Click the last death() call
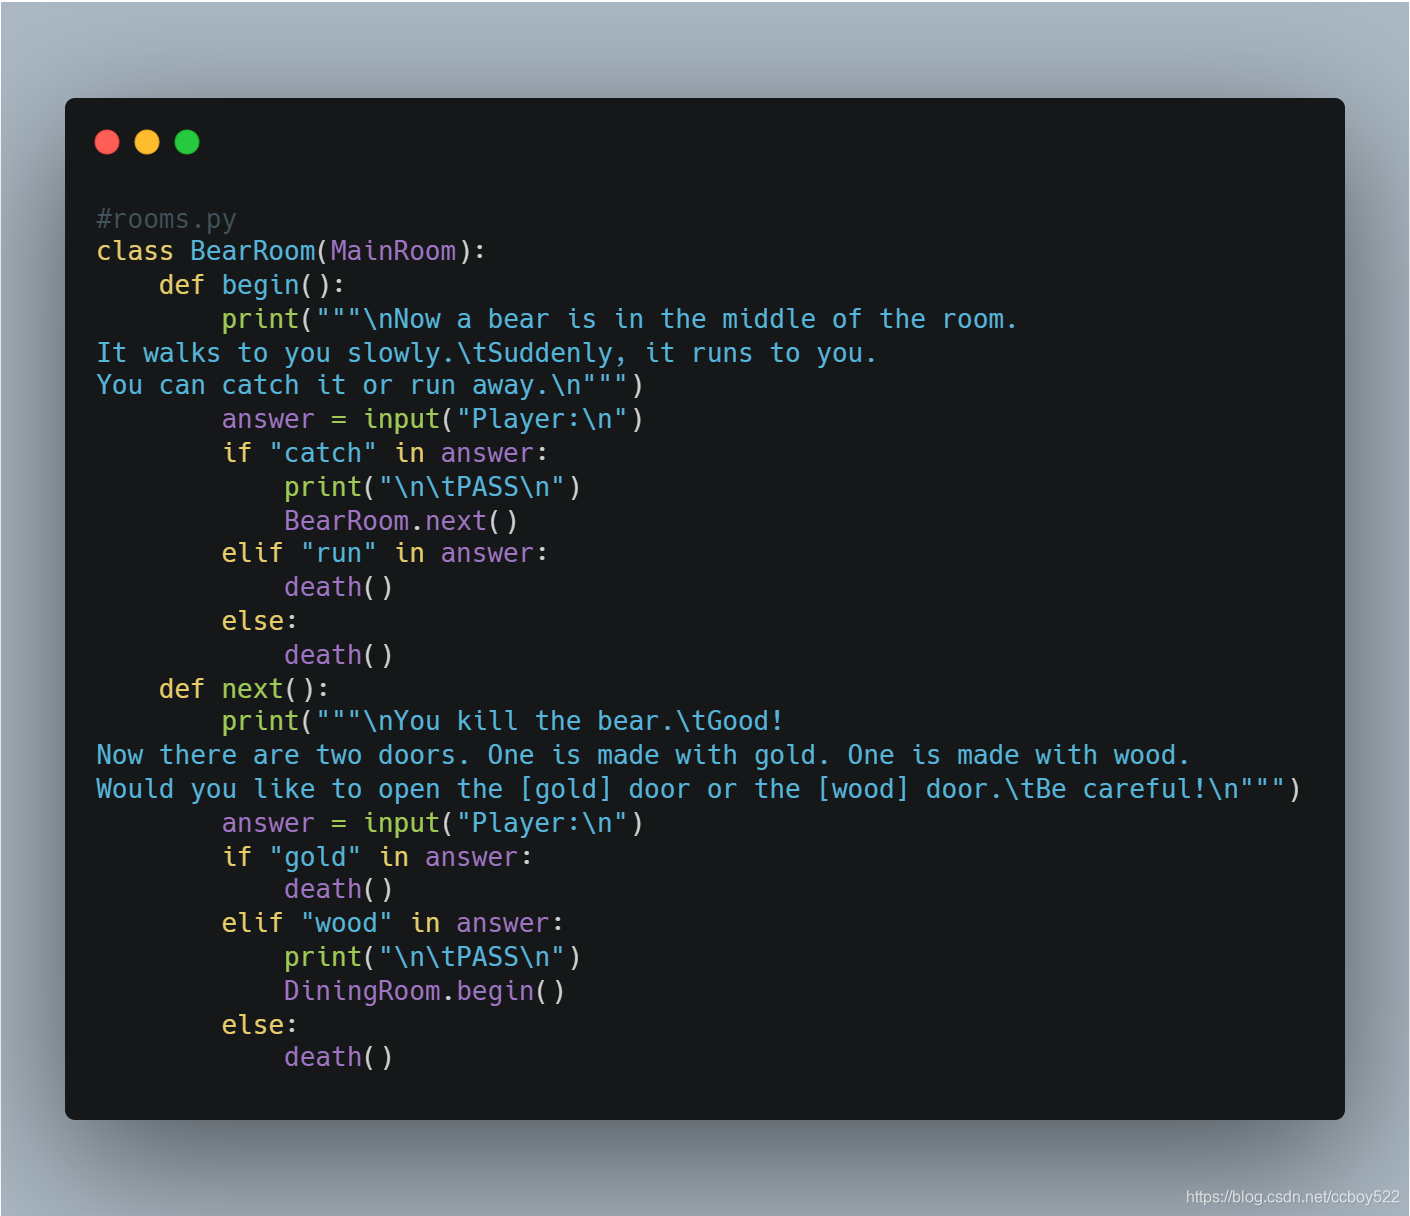 [x=339, y=1057]
